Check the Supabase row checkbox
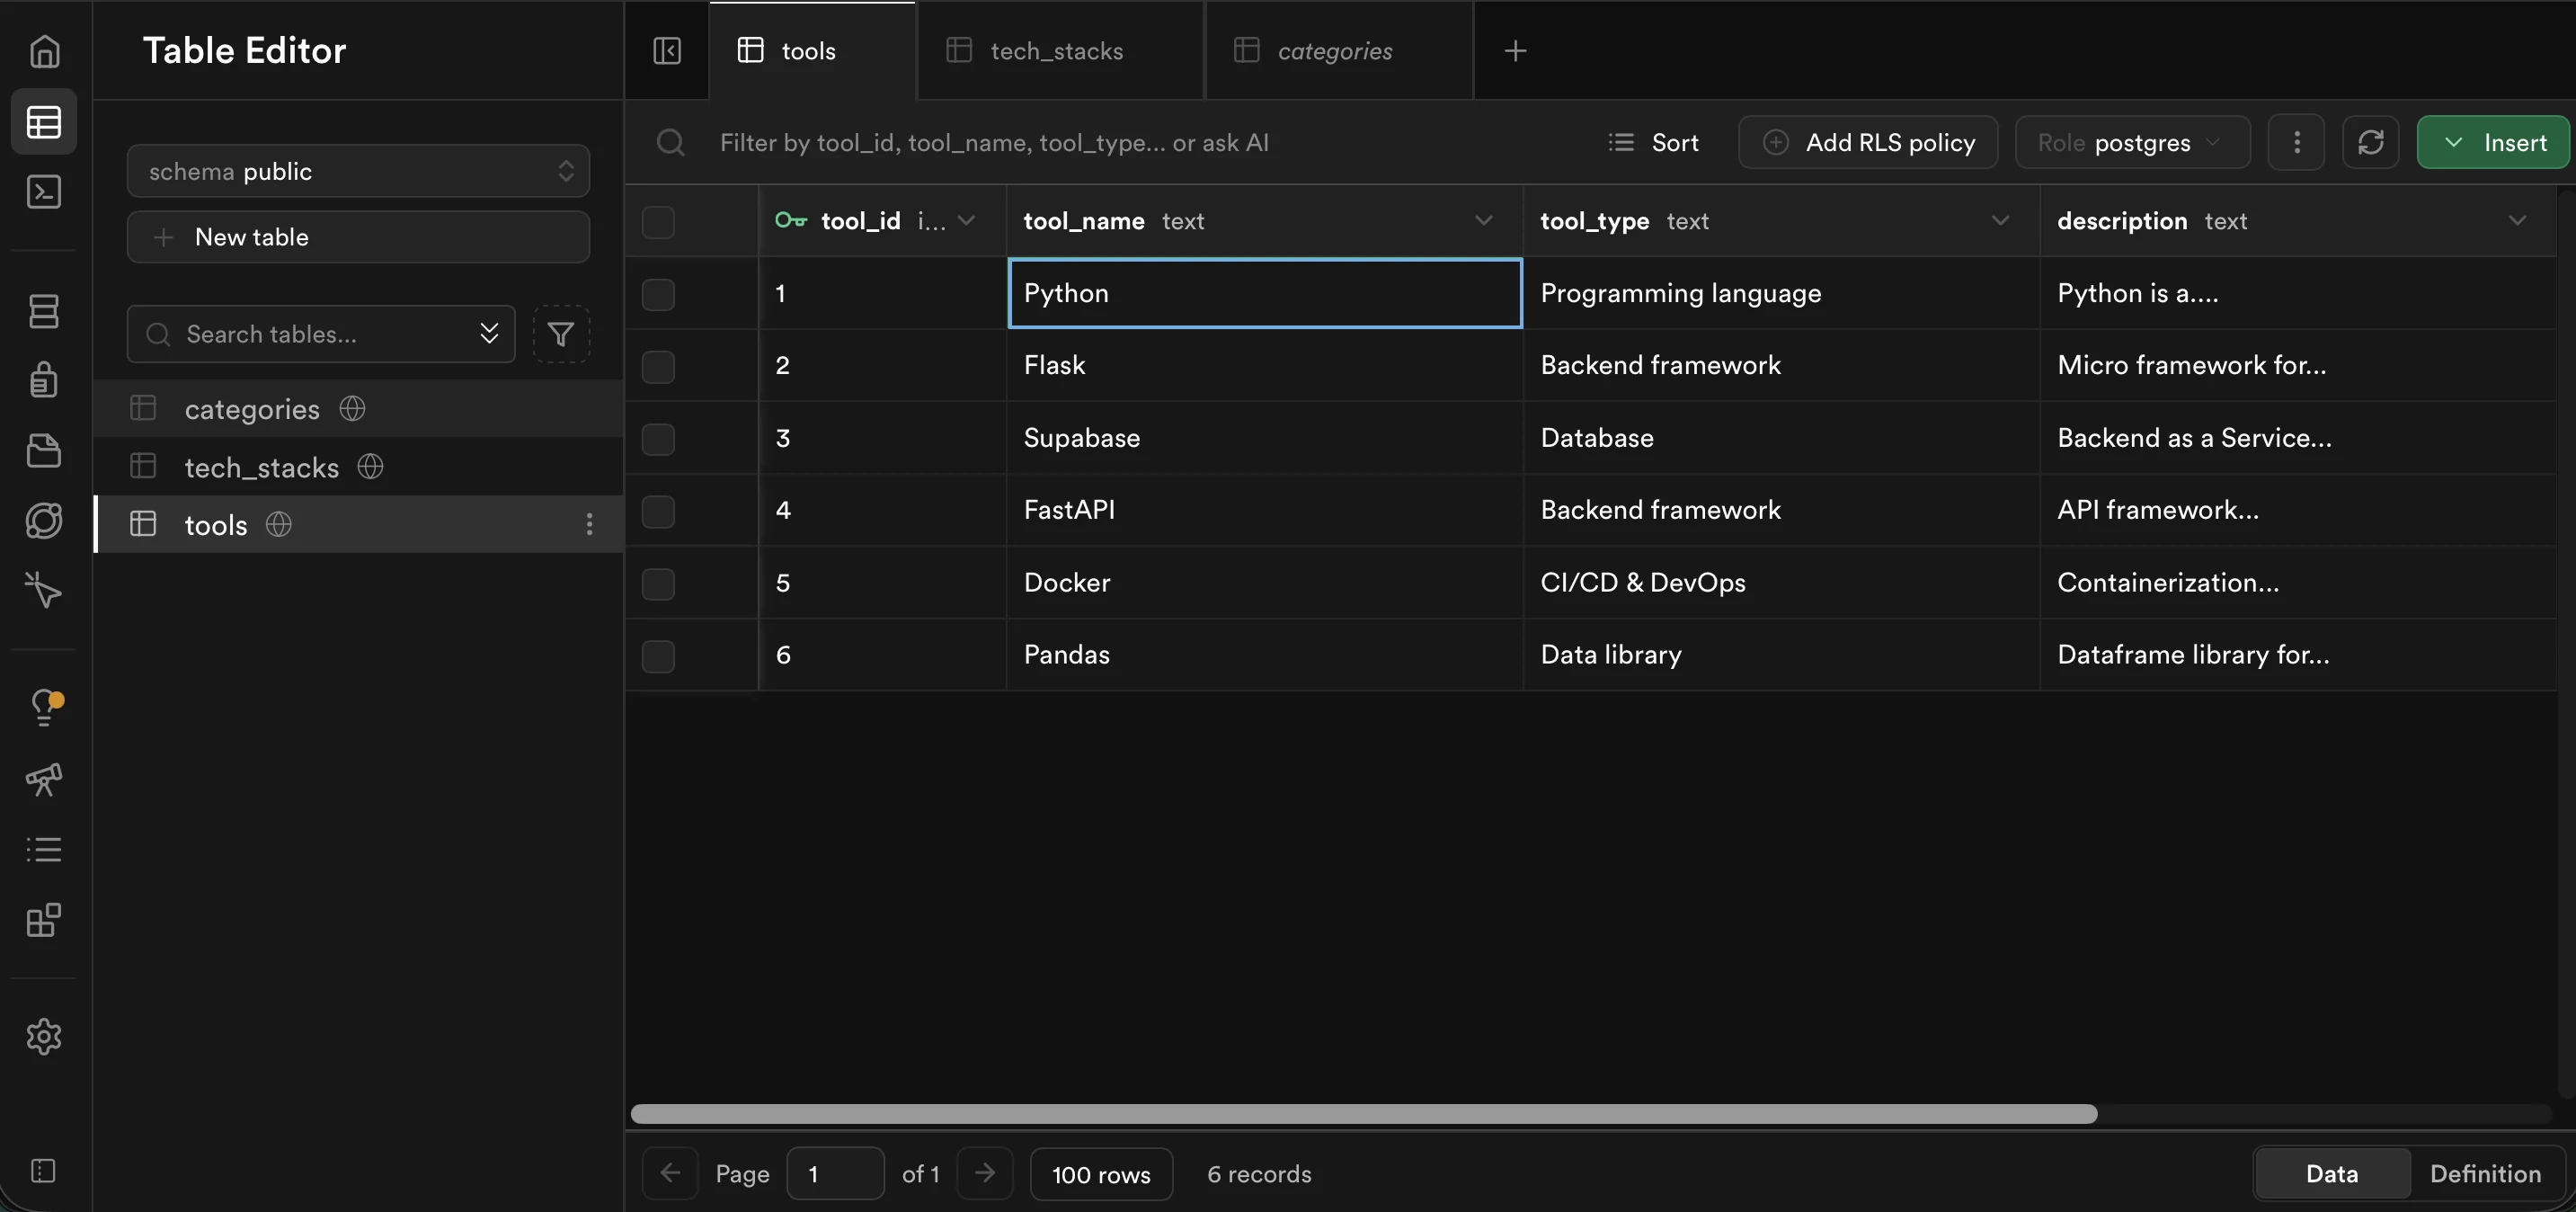This screenshot has width=2576, height=1212. 658,439
